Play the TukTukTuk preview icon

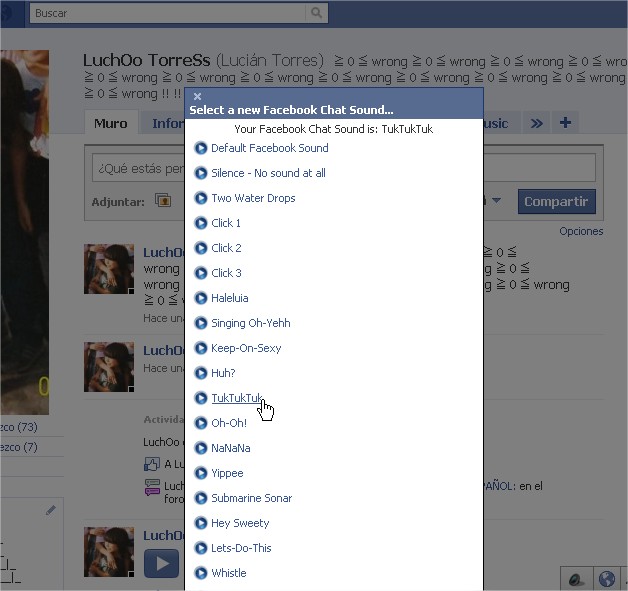(x=201, y=398)
